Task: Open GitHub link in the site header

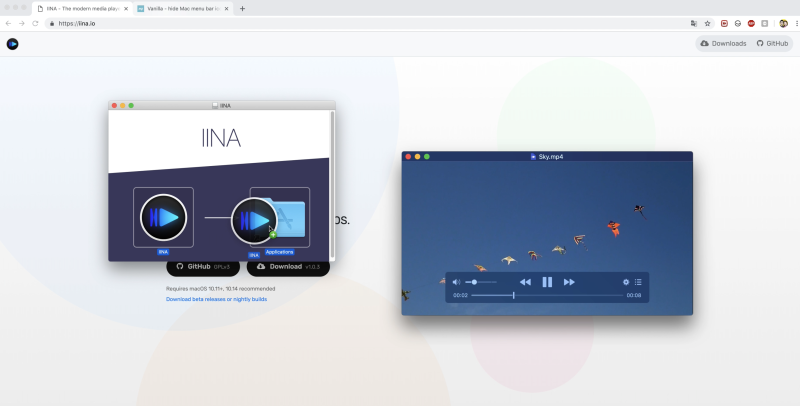Action: coord(772,43)
